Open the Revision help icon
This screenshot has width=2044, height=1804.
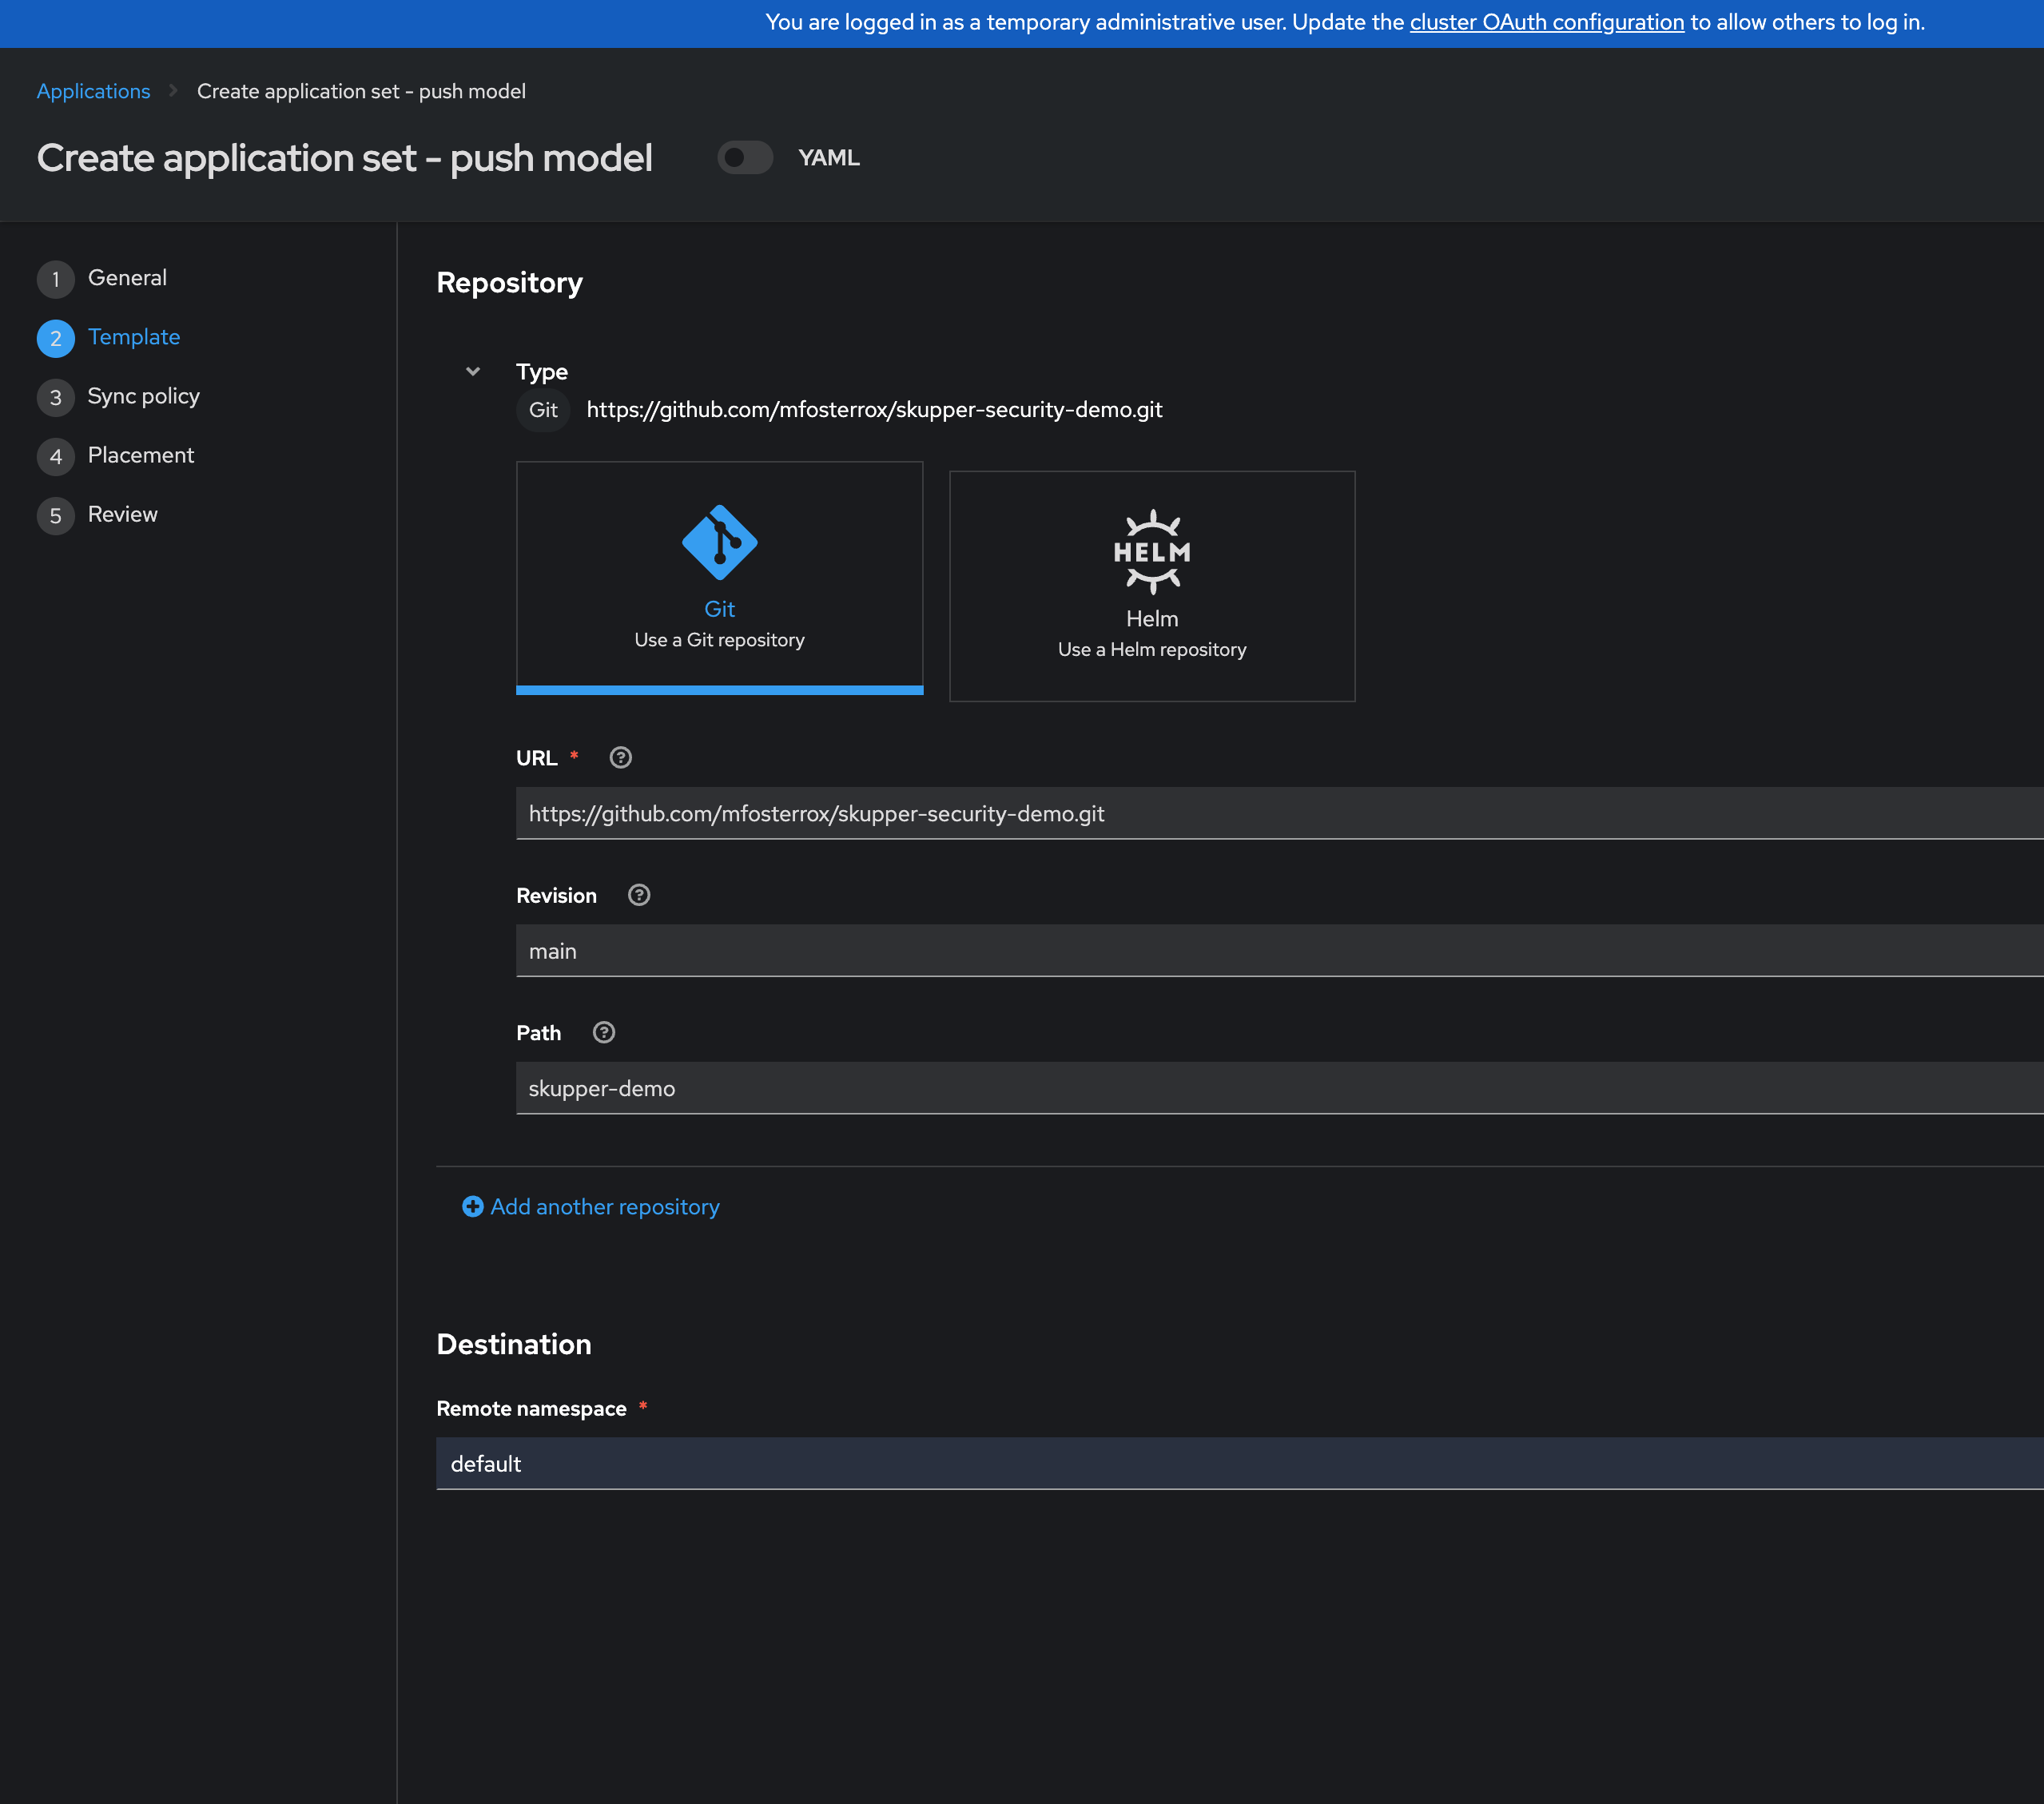[638, 895]
